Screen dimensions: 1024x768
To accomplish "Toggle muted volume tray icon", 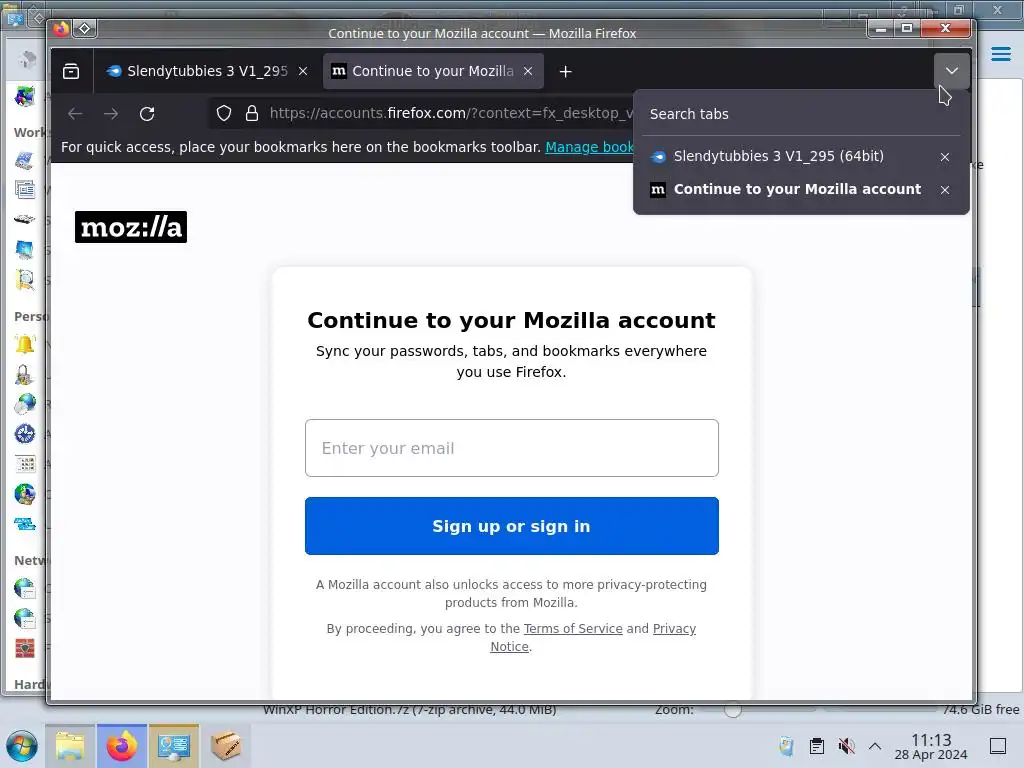I will [846, 746].
